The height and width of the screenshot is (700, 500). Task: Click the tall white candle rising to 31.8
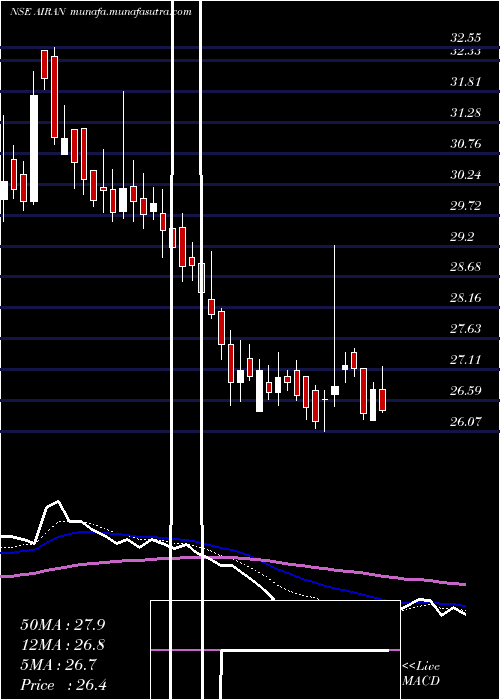pos(34,148)
